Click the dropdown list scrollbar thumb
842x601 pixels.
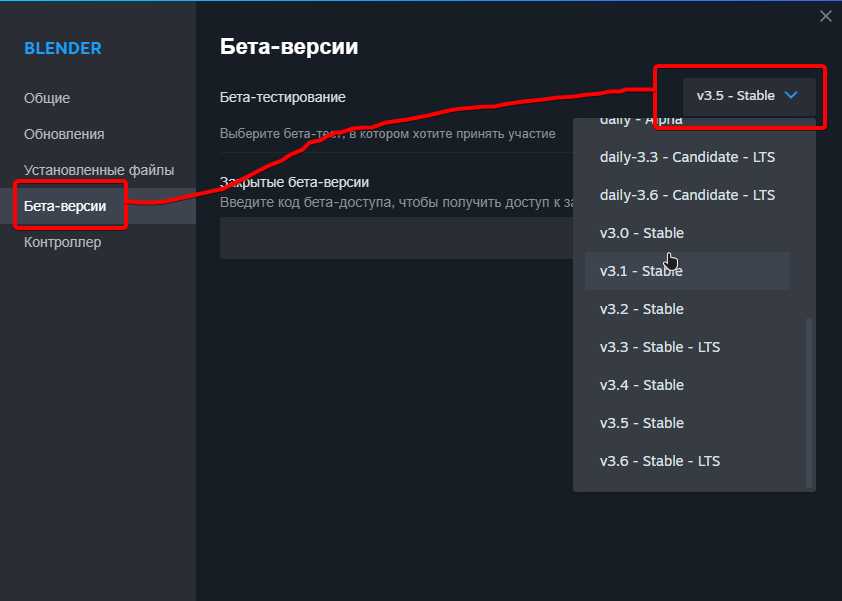tap(809, 403)
